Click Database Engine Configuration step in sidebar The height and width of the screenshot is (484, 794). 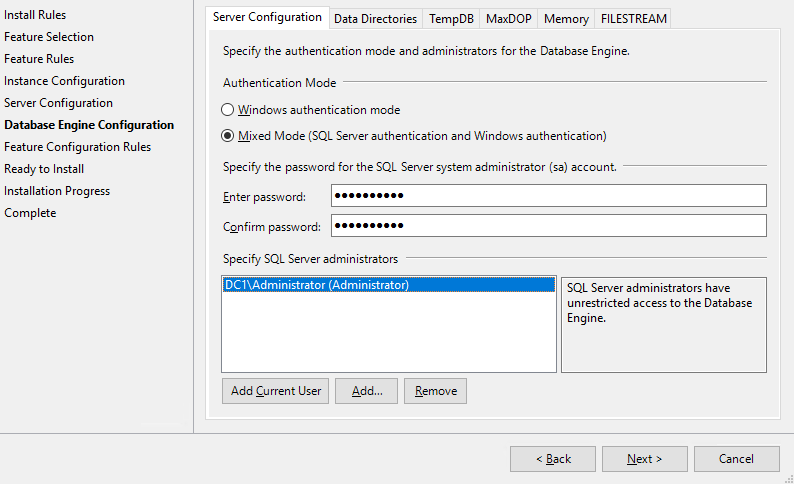click(x=89, y=125)
